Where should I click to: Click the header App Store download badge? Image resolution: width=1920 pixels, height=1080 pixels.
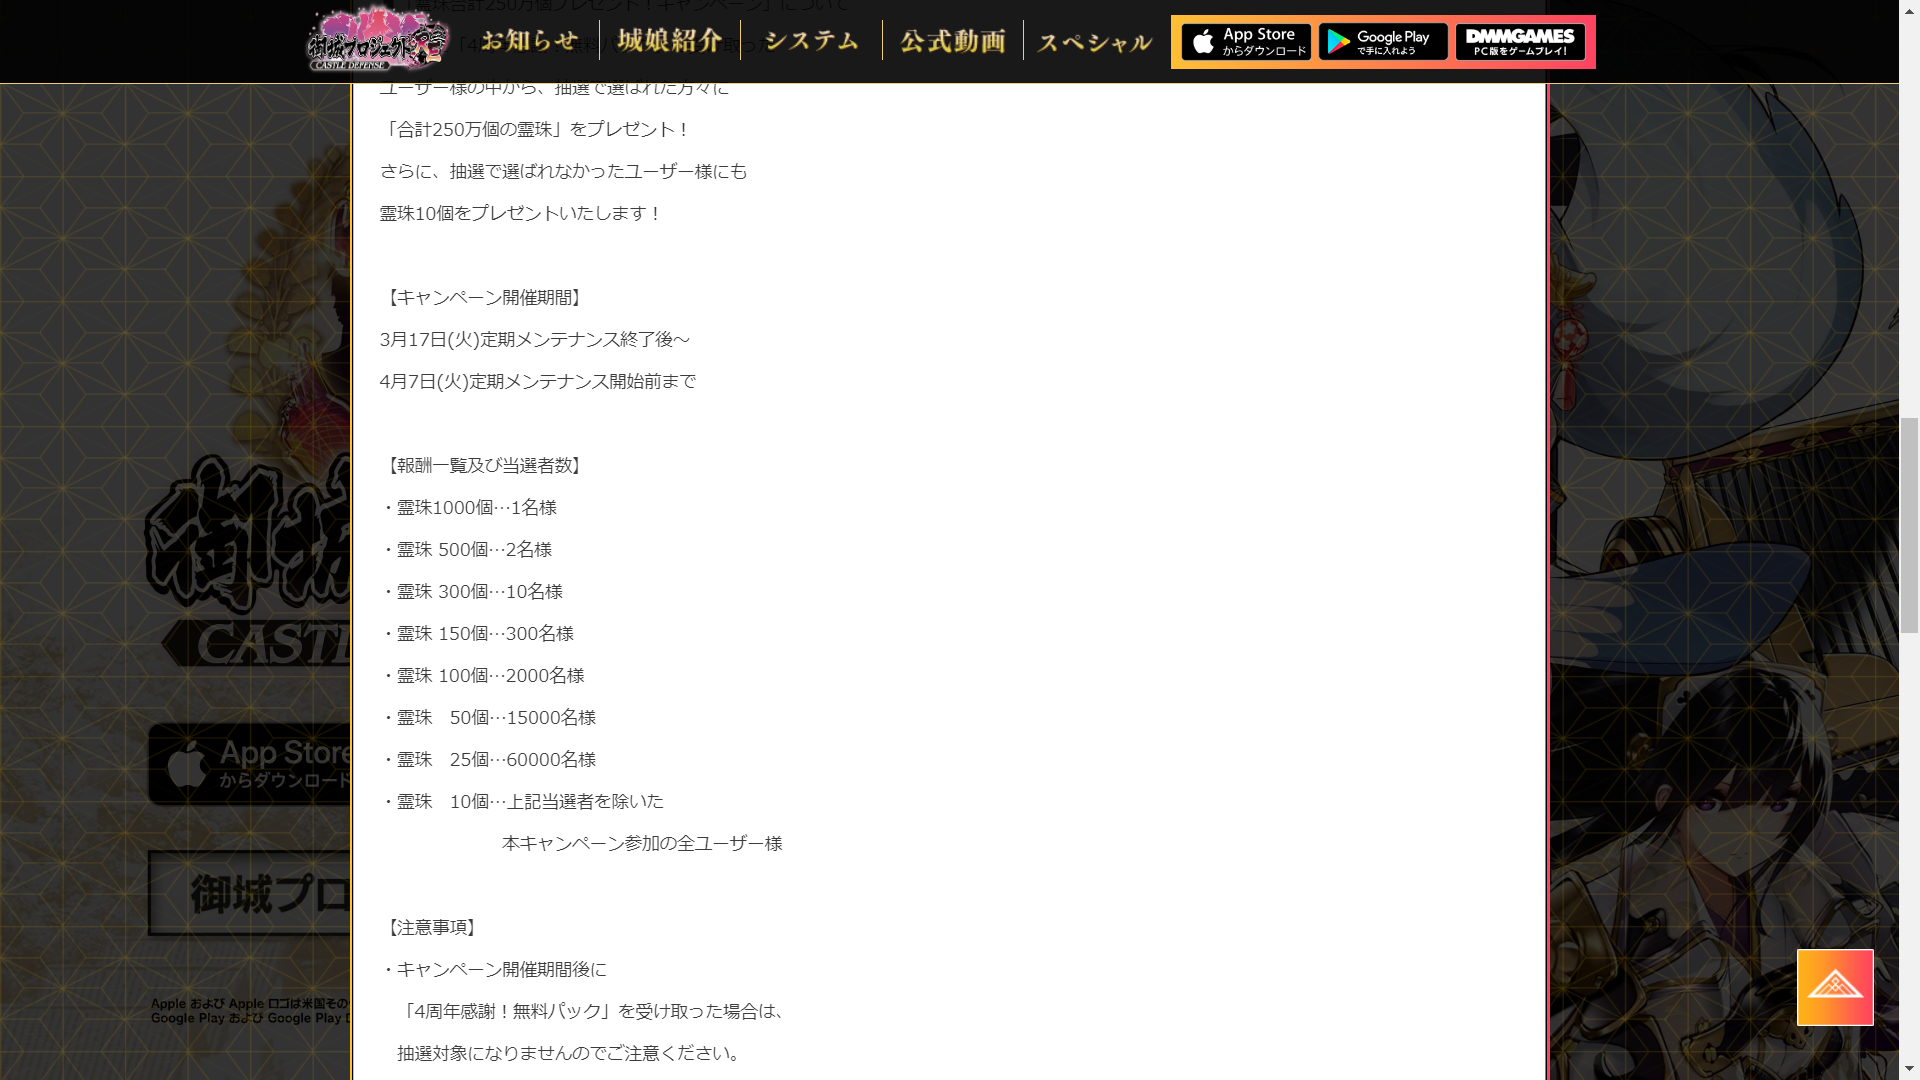pyautogui.click(x=1246, y=42)
